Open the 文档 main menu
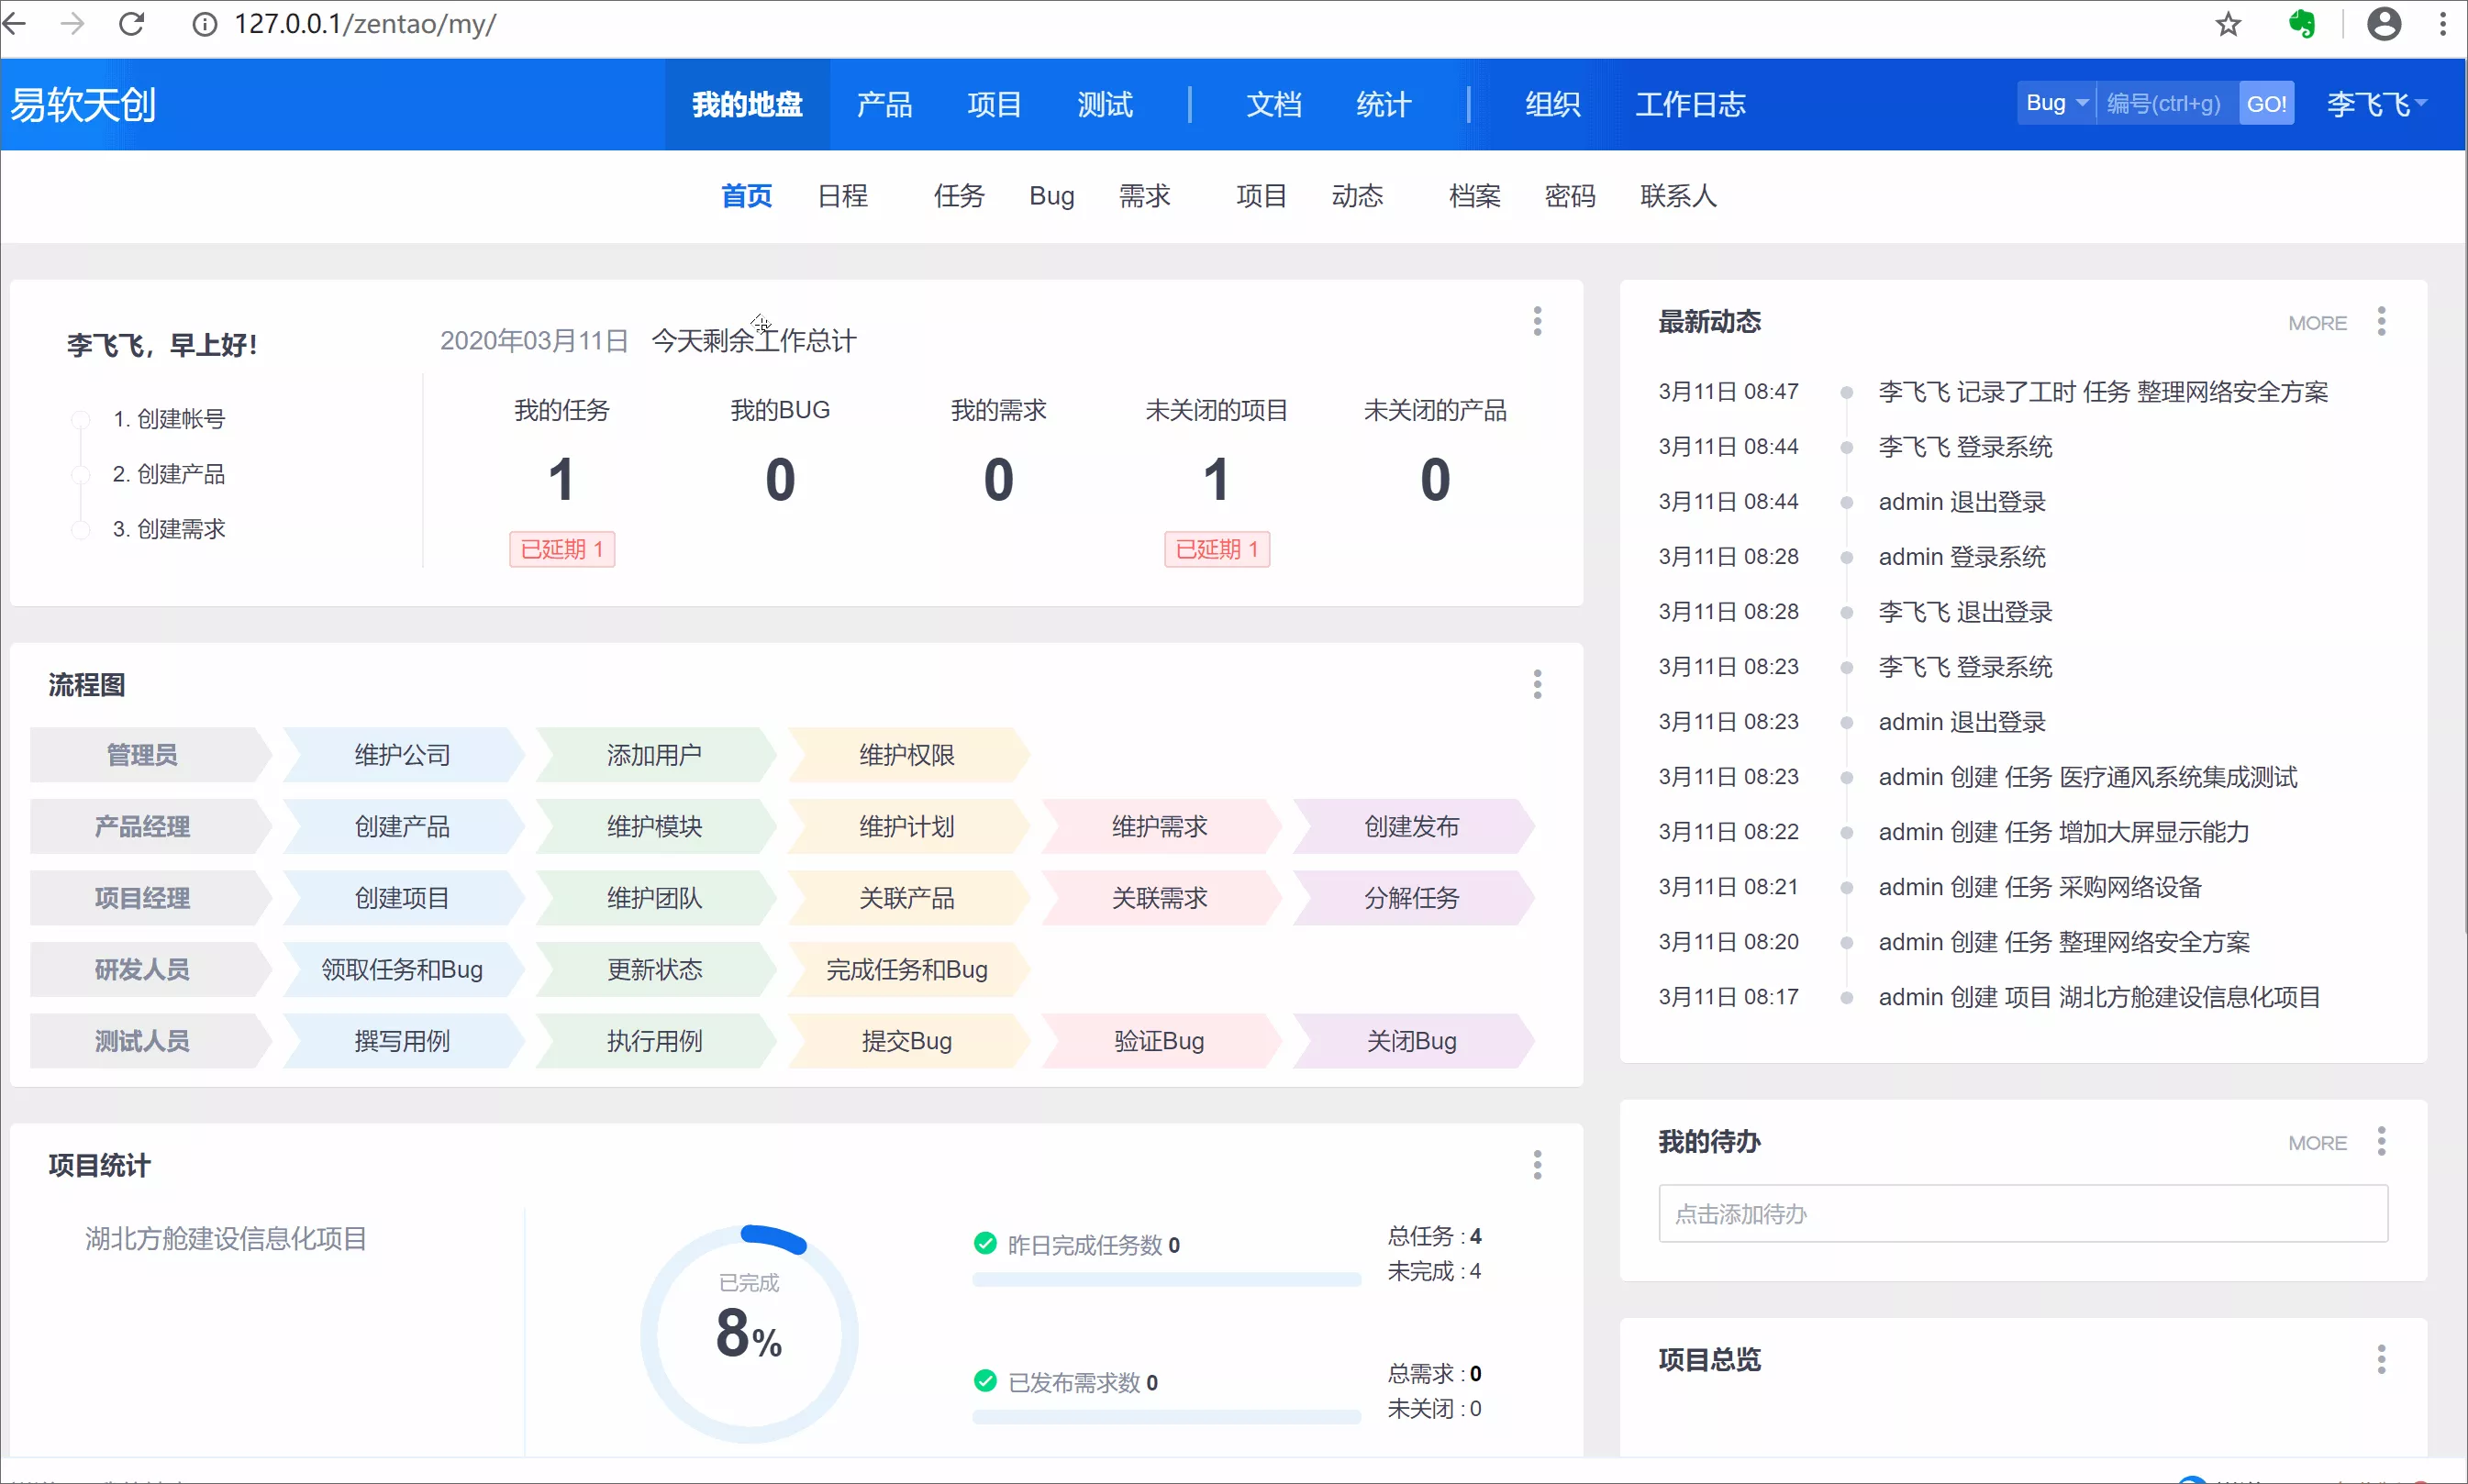The height and width of the screenshot is (1484, 2468). [x=1274, y=104]
